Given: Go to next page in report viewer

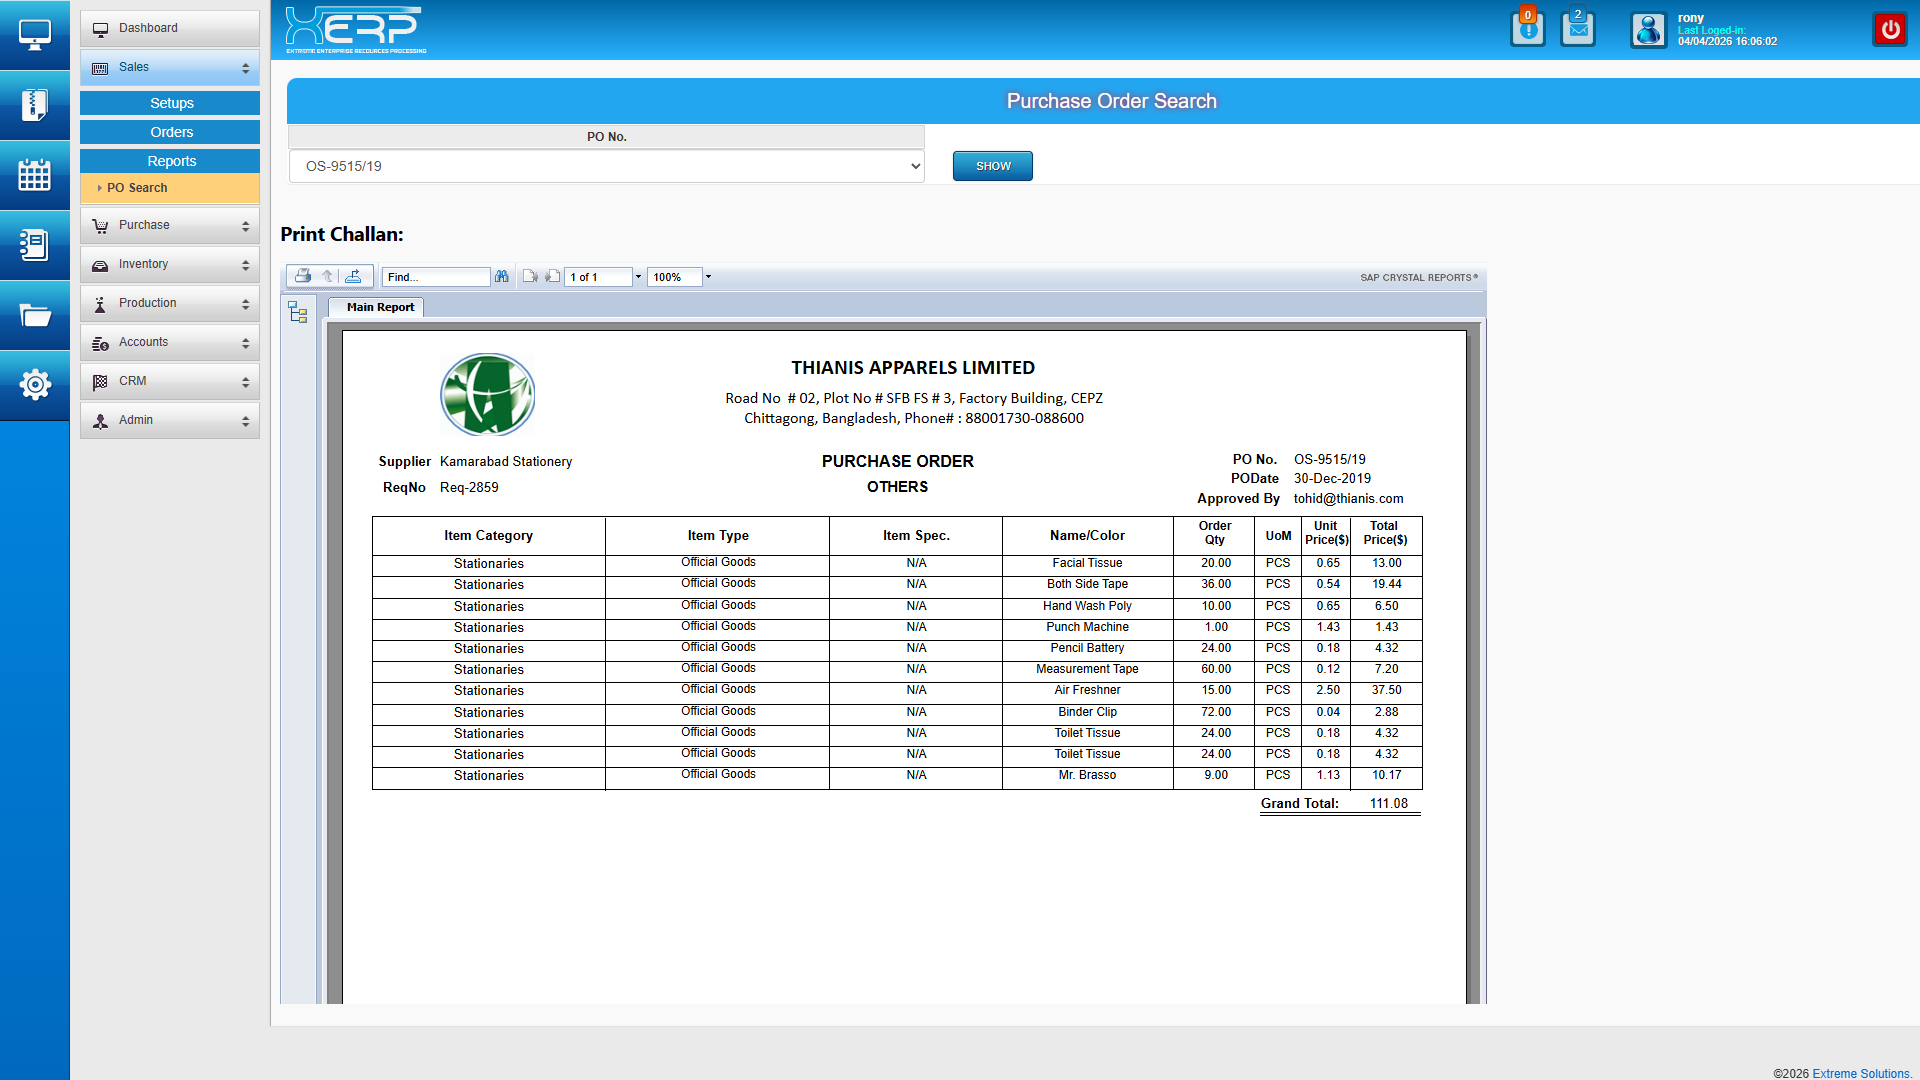Looking at the screenshot, I should (x=553, y=277).
